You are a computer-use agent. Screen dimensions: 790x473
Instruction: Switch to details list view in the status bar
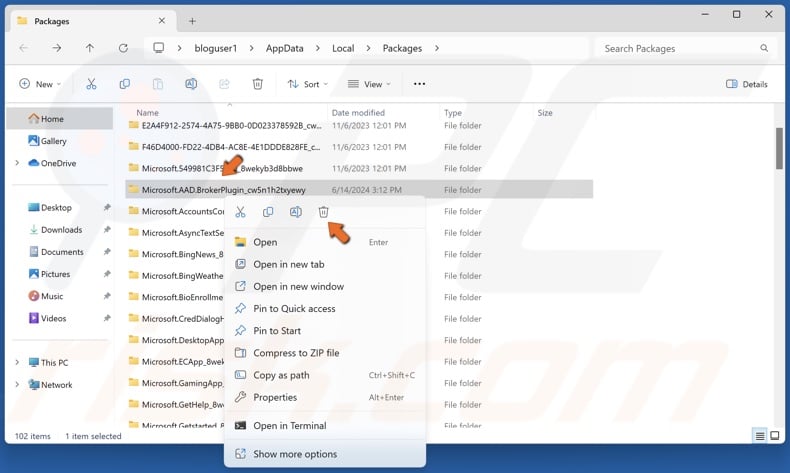pos(760,436)
